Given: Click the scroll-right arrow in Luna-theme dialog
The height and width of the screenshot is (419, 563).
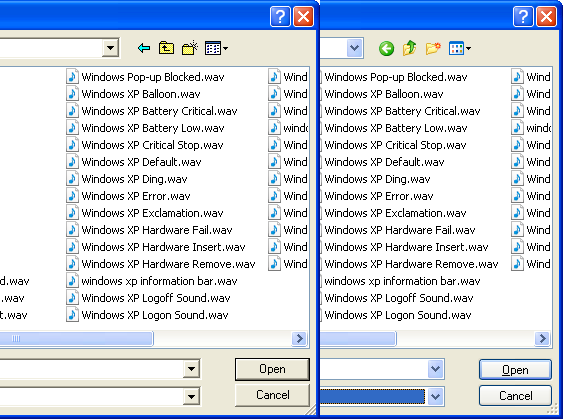Looking at the screenshot, I should point(542,338).
